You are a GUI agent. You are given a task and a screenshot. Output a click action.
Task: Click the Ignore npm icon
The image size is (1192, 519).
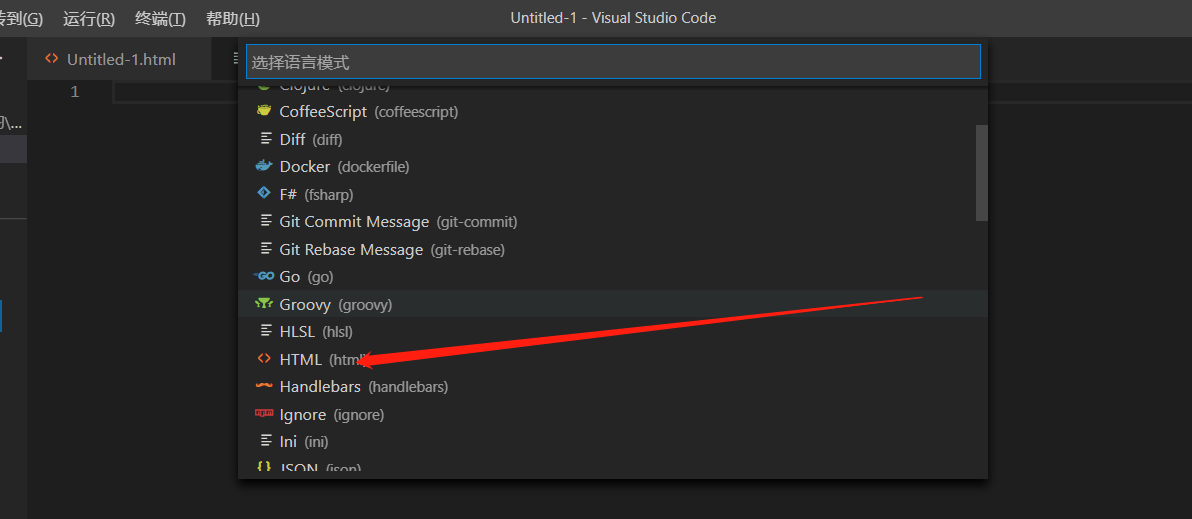click(x=264, y=414)
